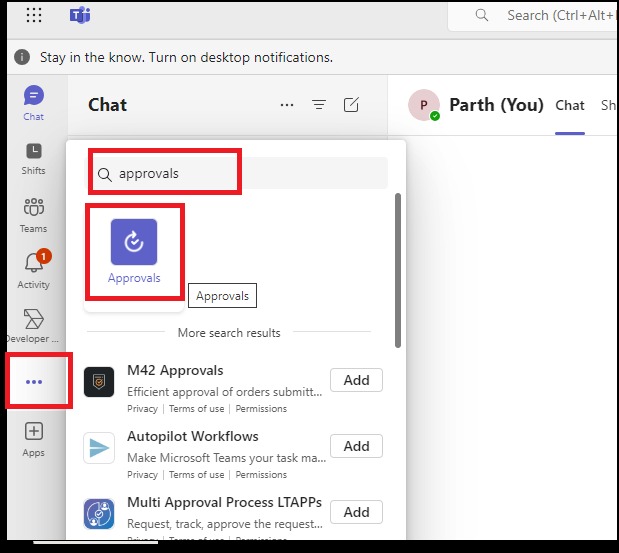
Task: Open Developer Portal in left rail
Action: point(34,326)
